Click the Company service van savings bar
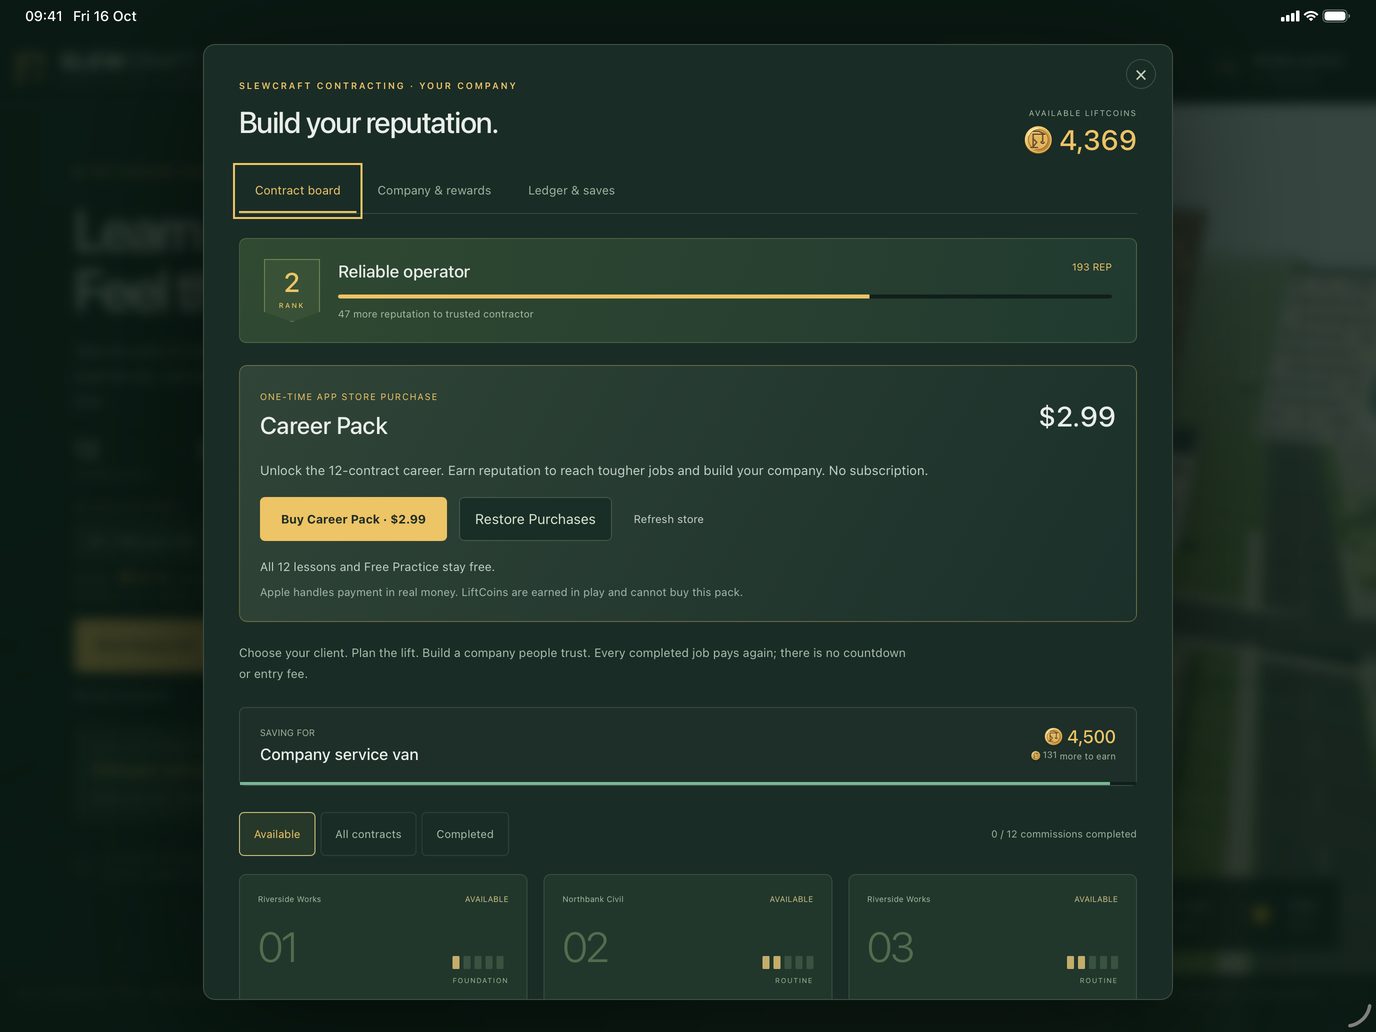1376x1032 pixels. [x=688, y=783]
